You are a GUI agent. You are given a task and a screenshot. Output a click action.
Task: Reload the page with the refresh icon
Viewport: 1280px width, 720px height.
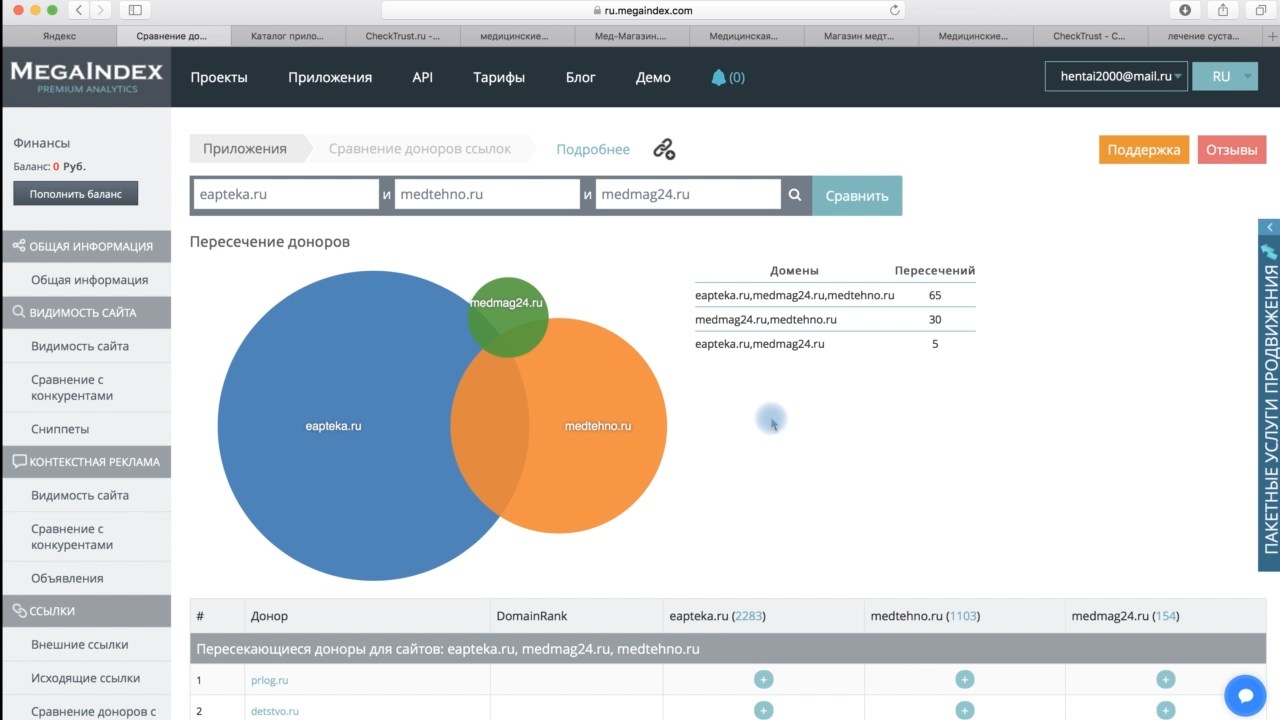(895, 11)
